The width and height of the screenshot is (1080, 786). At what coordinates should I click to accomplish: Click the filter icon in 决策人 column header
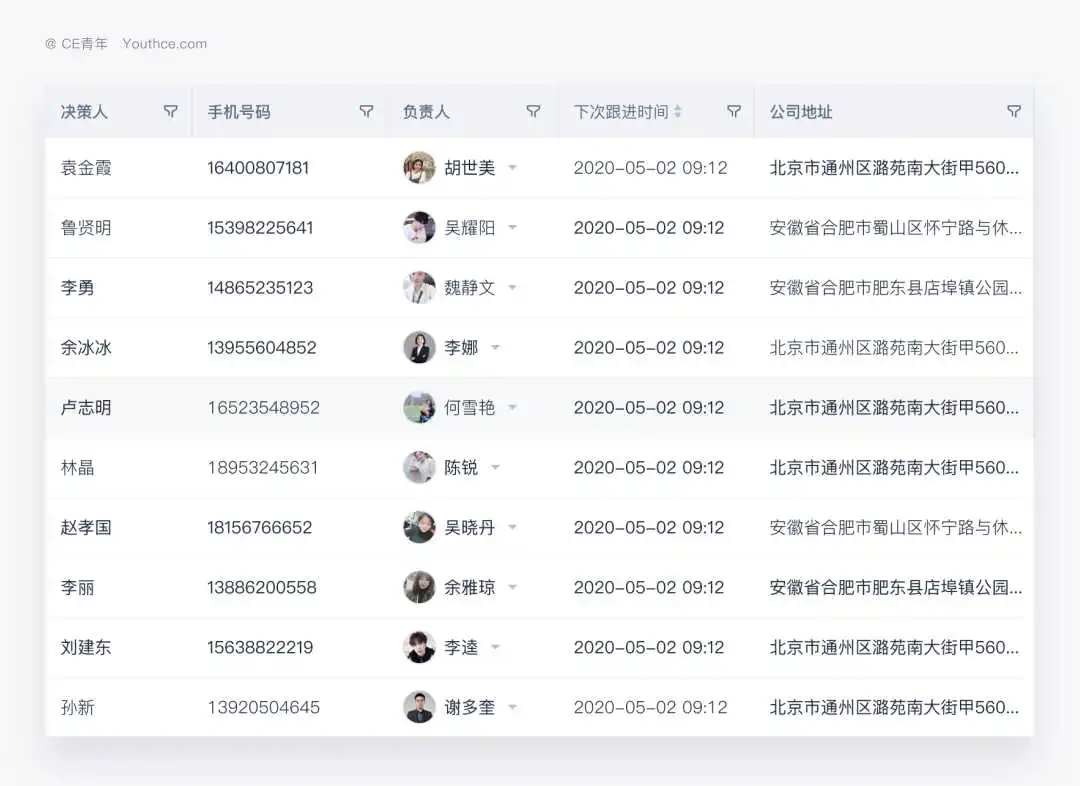click(170, 112)
